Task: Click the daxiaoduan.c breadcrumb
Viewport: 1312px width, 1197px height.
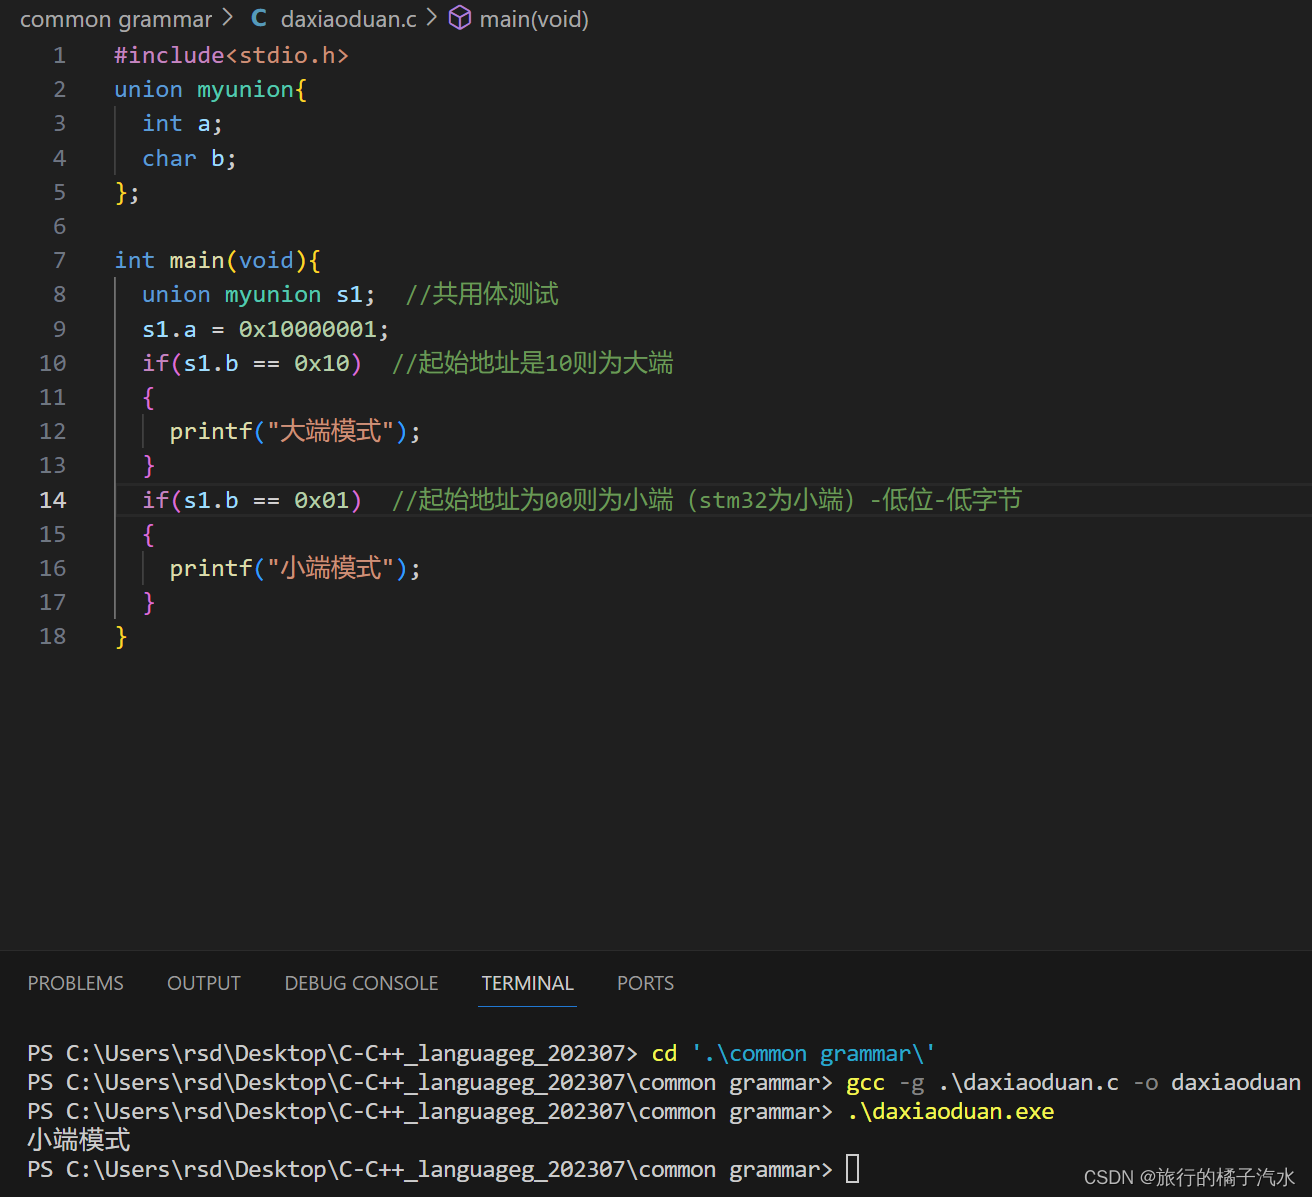Action: (x=348, y=19)
